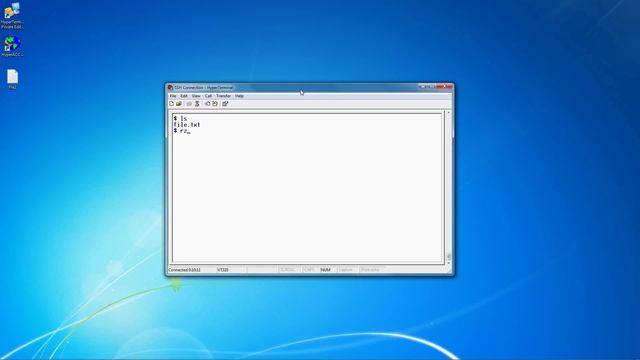Open the Edit menu

click(x=184, y=96)
